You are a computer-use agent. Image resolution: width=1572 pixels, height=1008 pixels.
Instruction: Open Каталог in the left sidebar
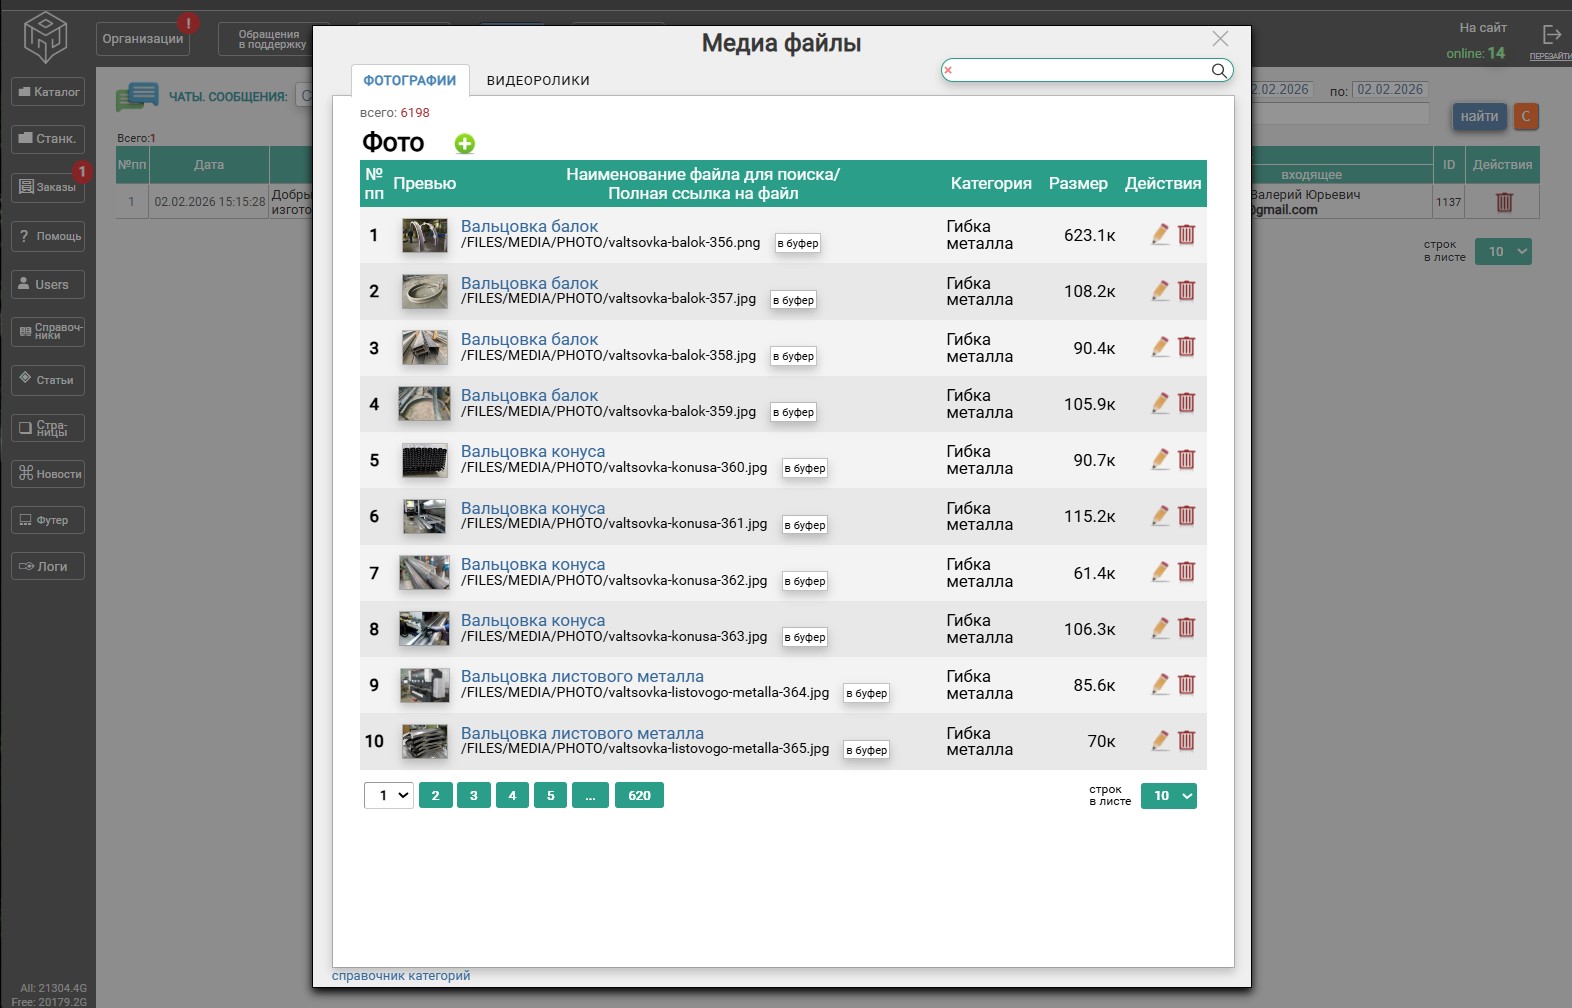point(48,92)
